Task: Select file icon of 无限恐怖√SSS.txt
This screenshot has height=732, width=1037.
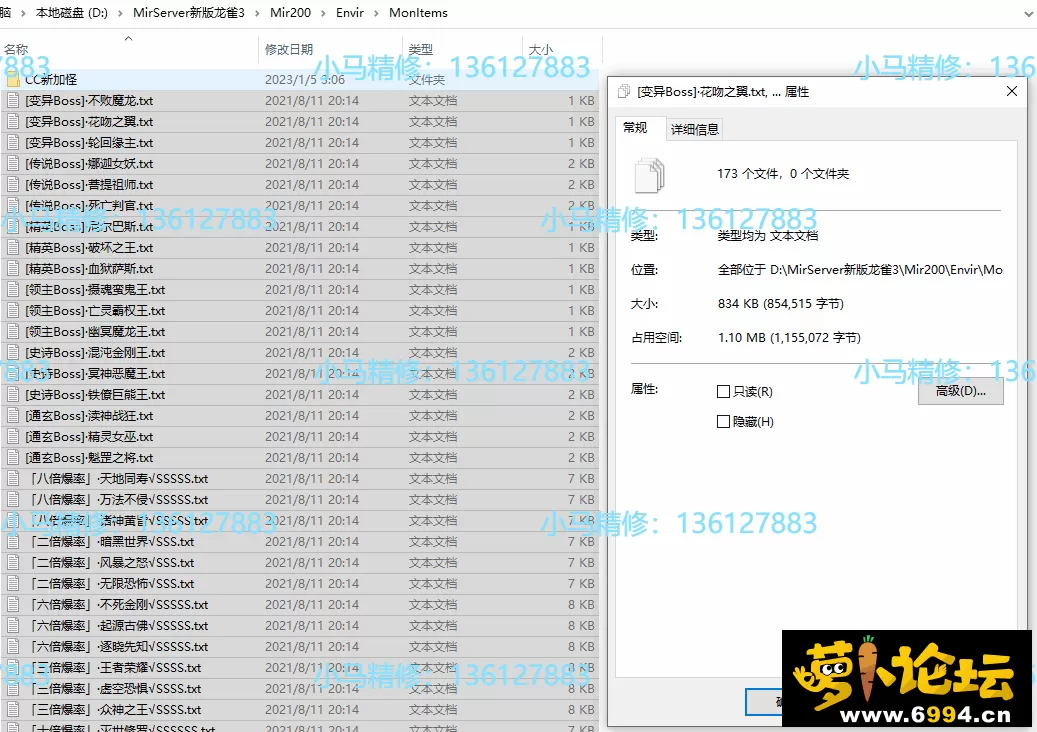Action: click(13, 584)
